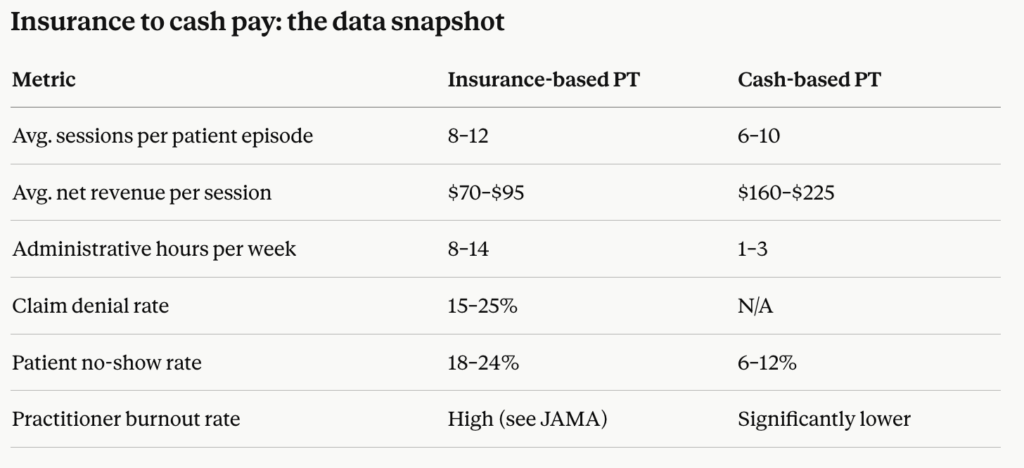The image size is (1024, 468).
Task: Click the 6–10 sessions cell
Action: (759, 136)
